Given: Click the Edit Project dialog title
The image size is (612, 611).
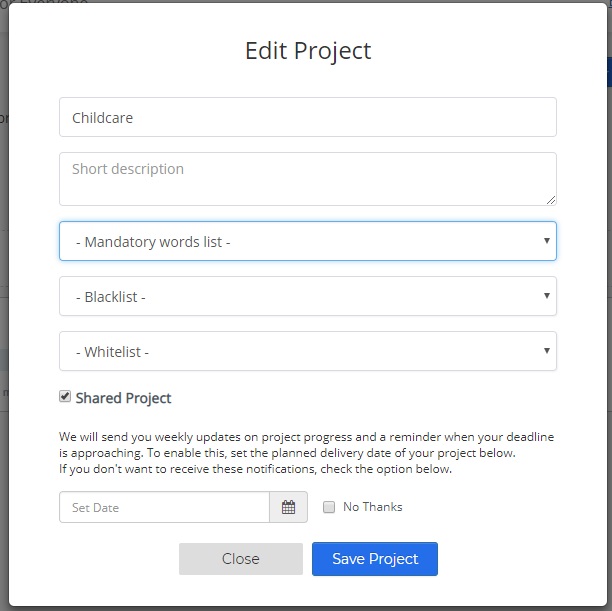Looking at the screenshot, I should click(x=308, y=51).
